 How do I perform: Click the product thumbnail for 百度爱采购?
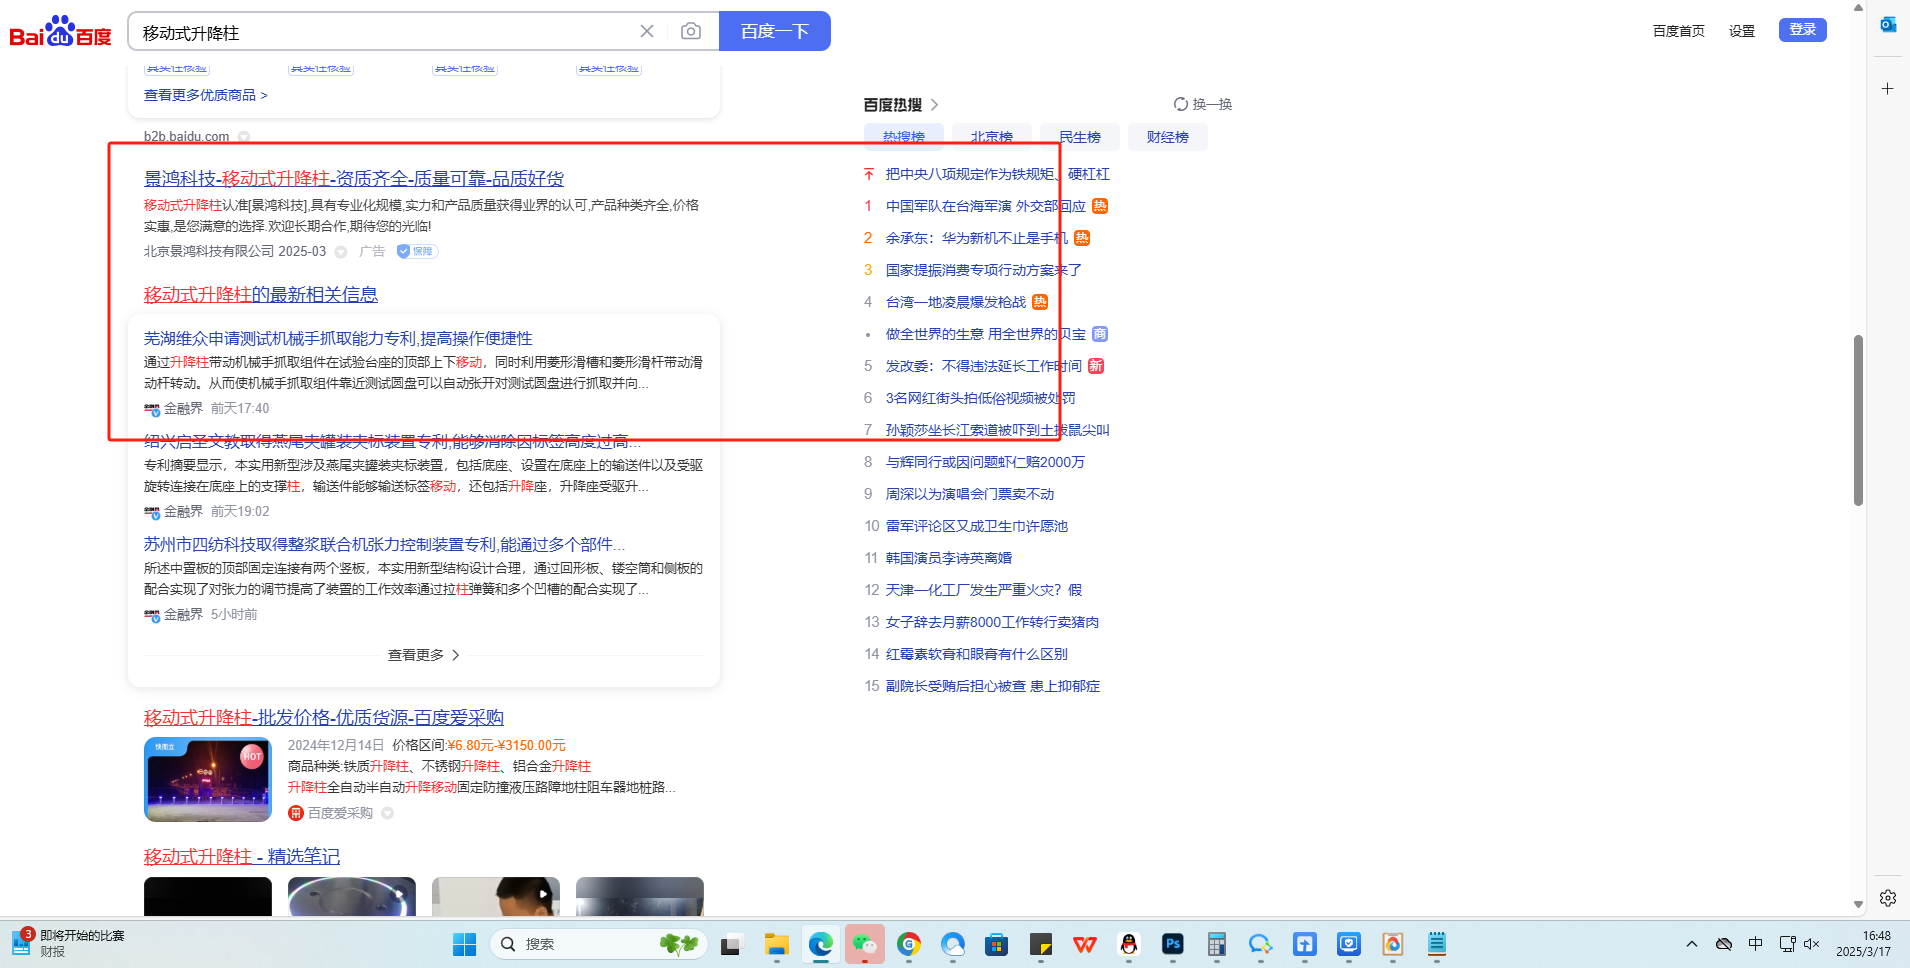[x=208, y=780]
